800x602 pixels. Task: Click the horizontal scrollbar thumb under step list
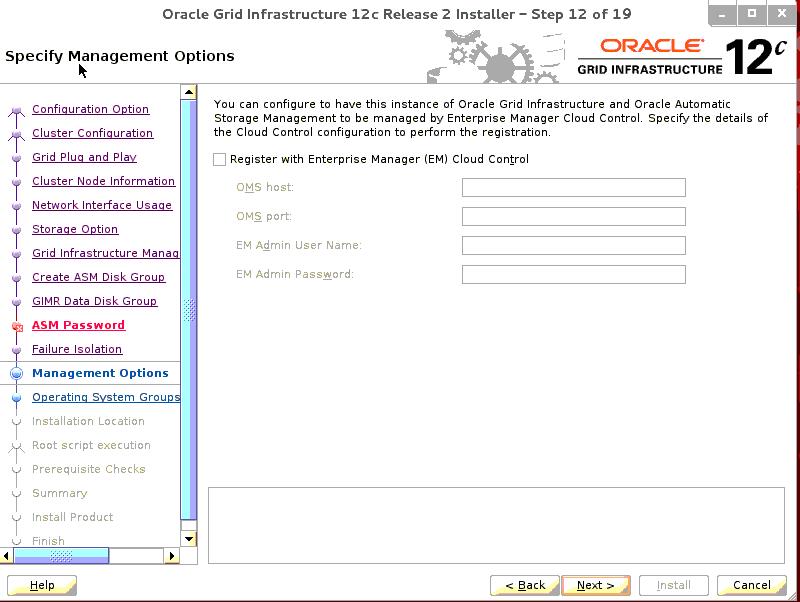[x=61, y=556]
